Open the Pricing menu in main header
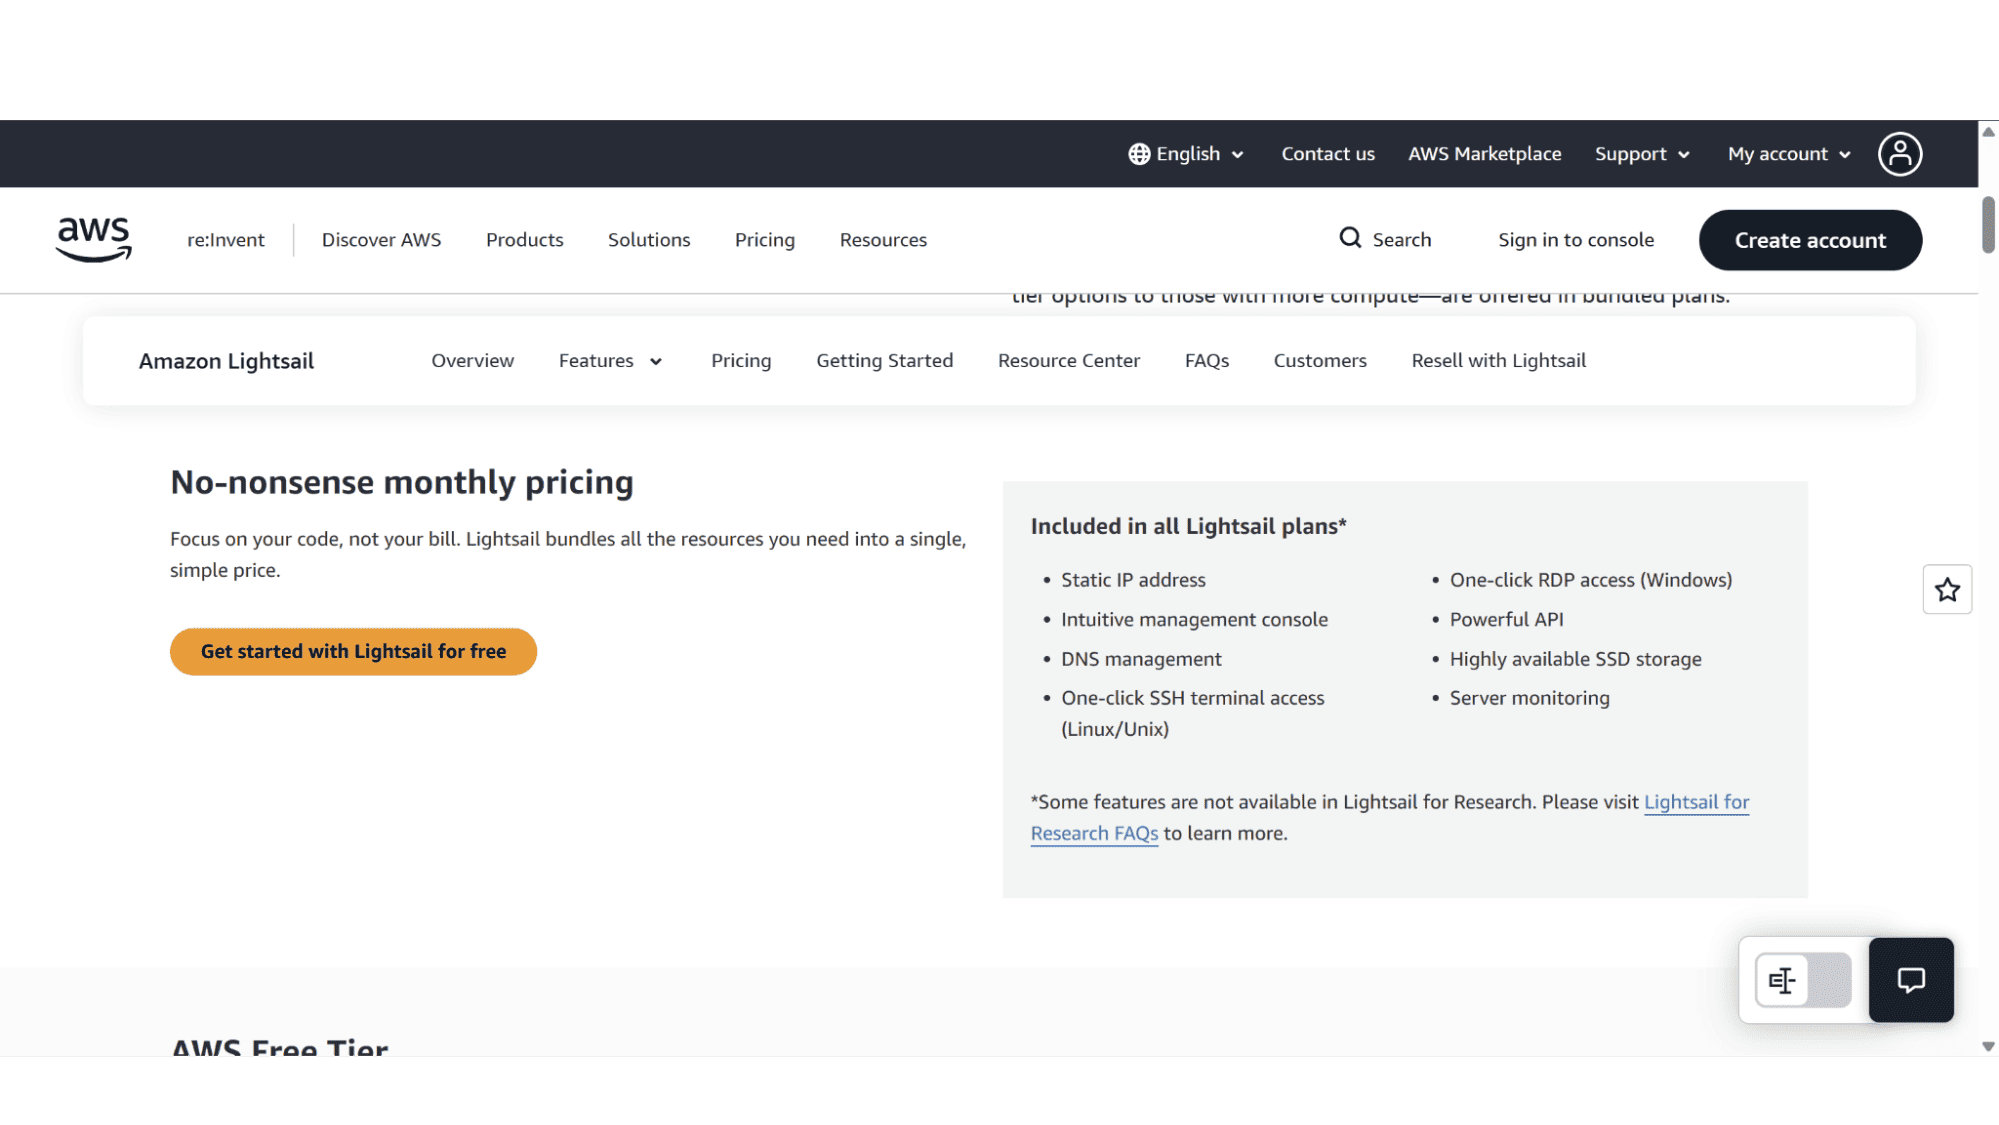This screenshot has width=1999, height=1125. point(764,240)
